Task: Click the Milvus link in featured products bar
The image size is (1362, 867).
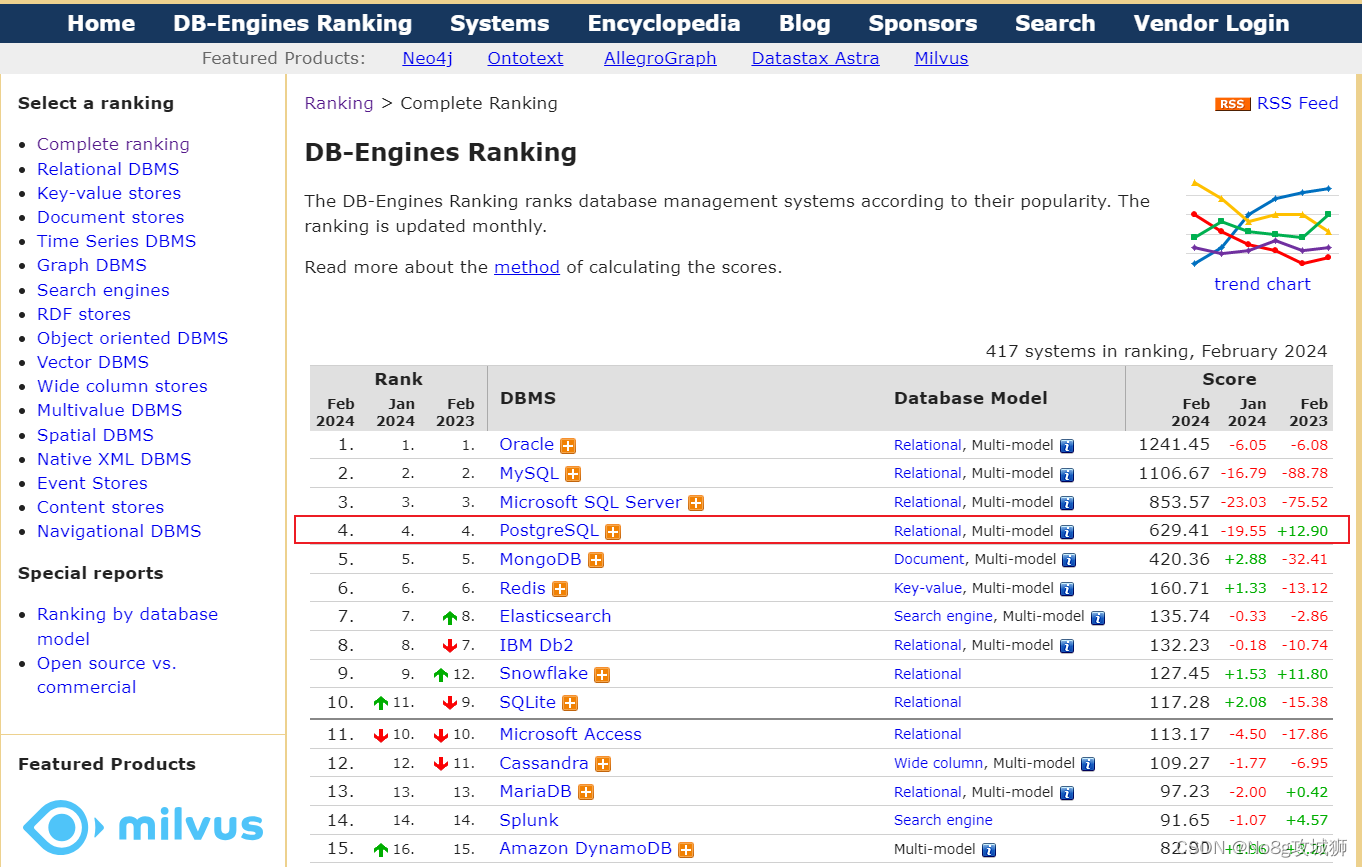Action: point(942,58)
